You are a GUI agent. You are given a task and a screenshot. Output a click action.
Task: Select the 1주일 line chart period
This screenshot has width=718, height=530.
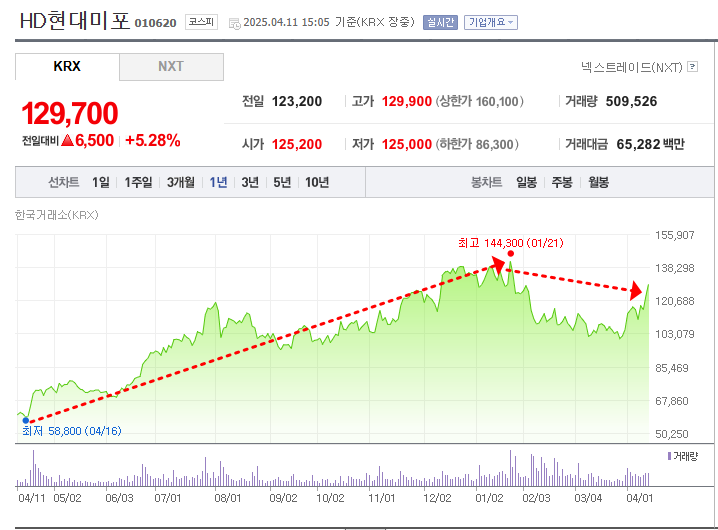coord(138,182)
